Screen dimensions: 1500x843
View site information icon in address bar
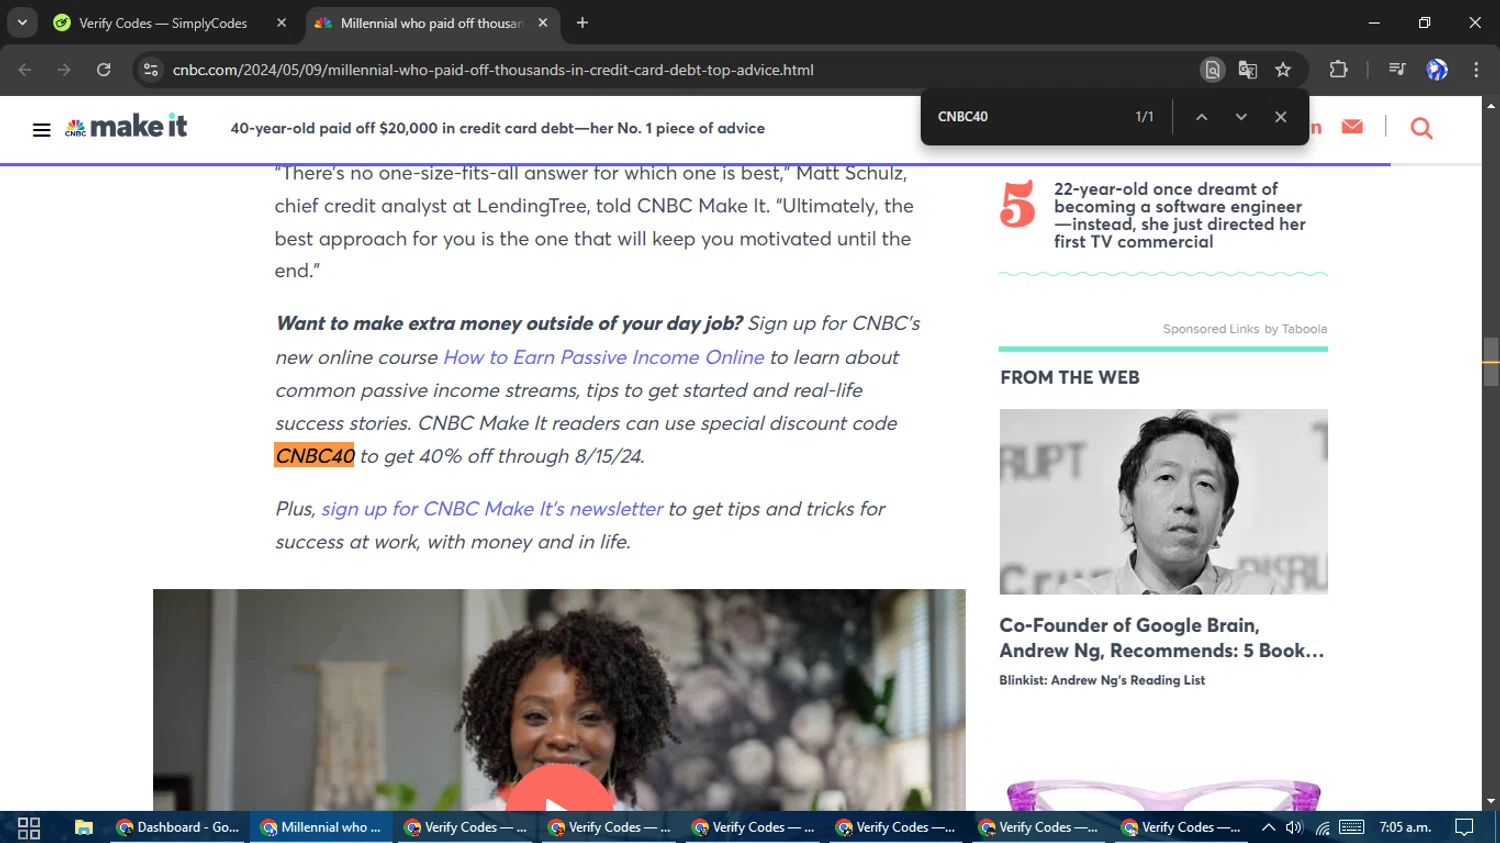point(151,70)
